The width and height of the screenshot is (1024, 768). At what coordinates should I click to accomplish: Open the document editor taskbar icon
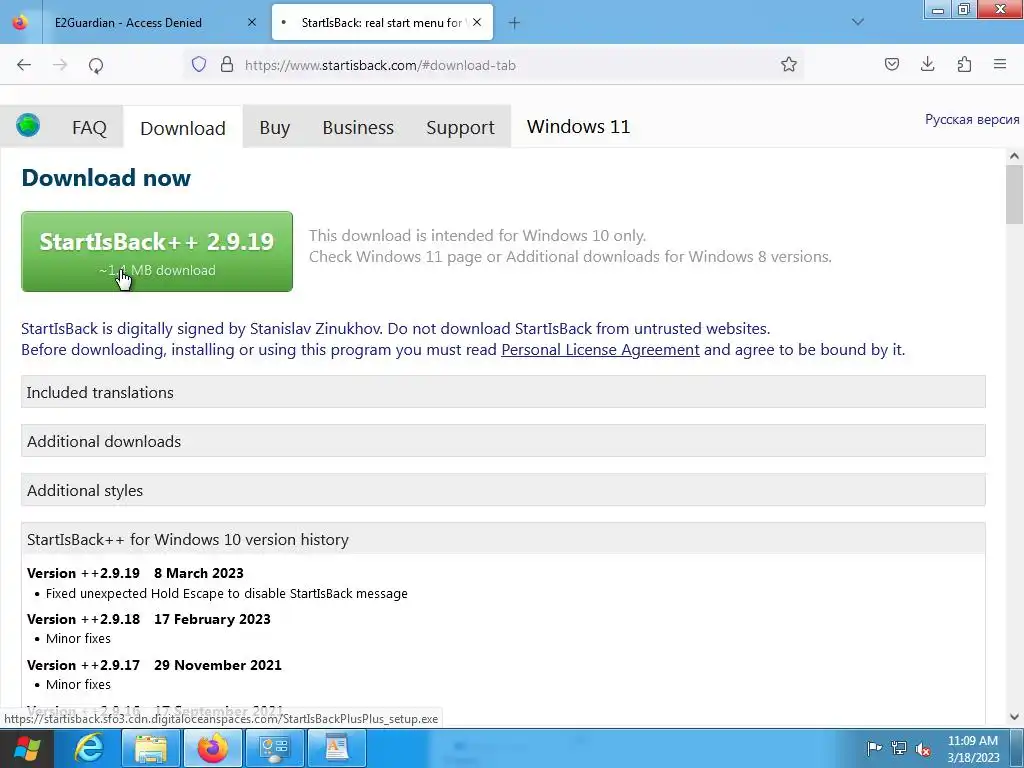[337, 748]
